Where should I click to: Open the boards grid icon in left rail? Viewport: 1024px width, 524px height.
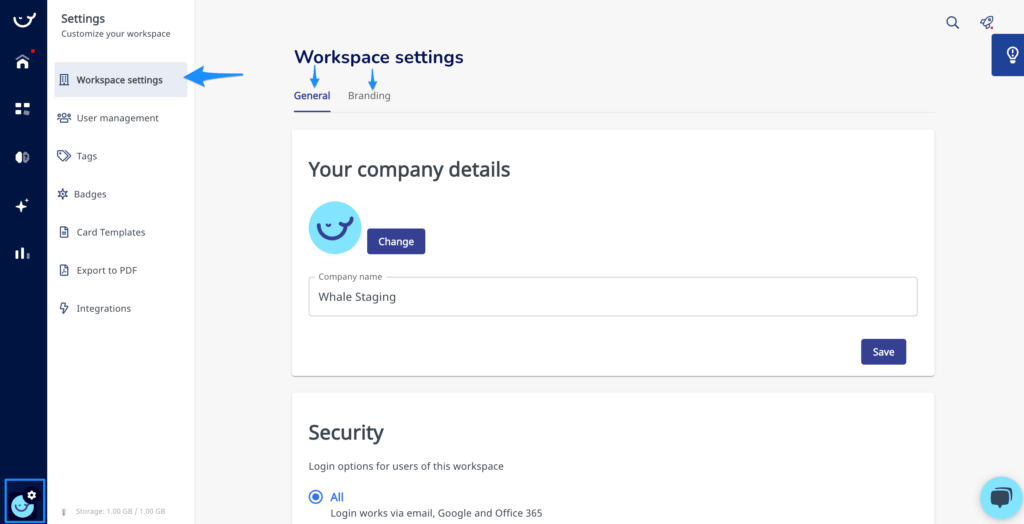(22, 108)
